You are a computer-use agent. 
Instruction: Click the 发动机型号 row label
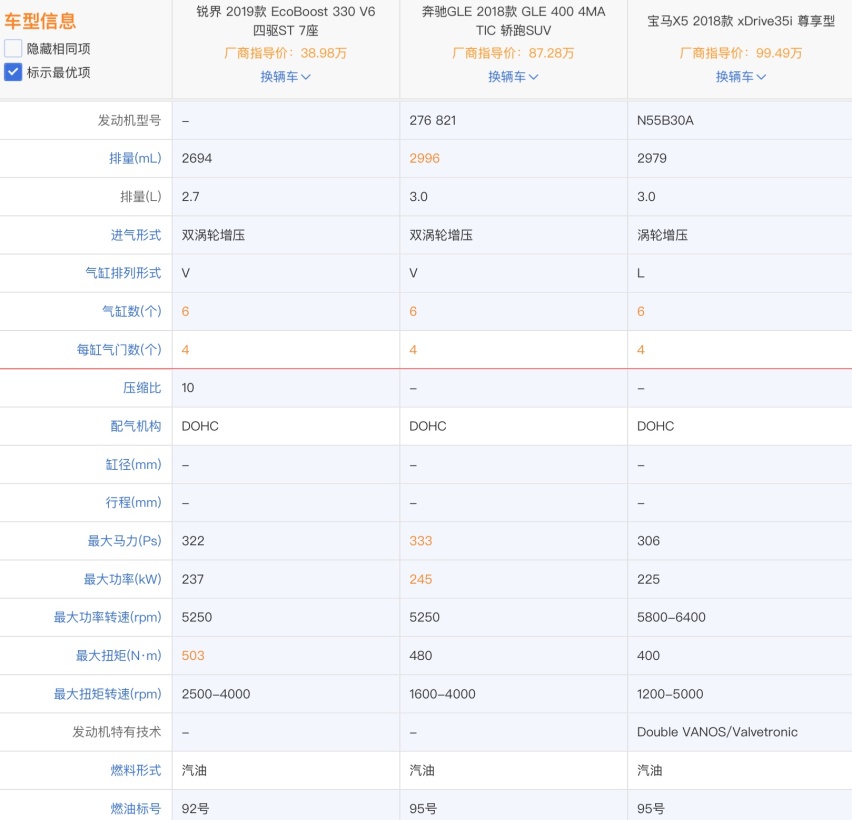point(129,120)
